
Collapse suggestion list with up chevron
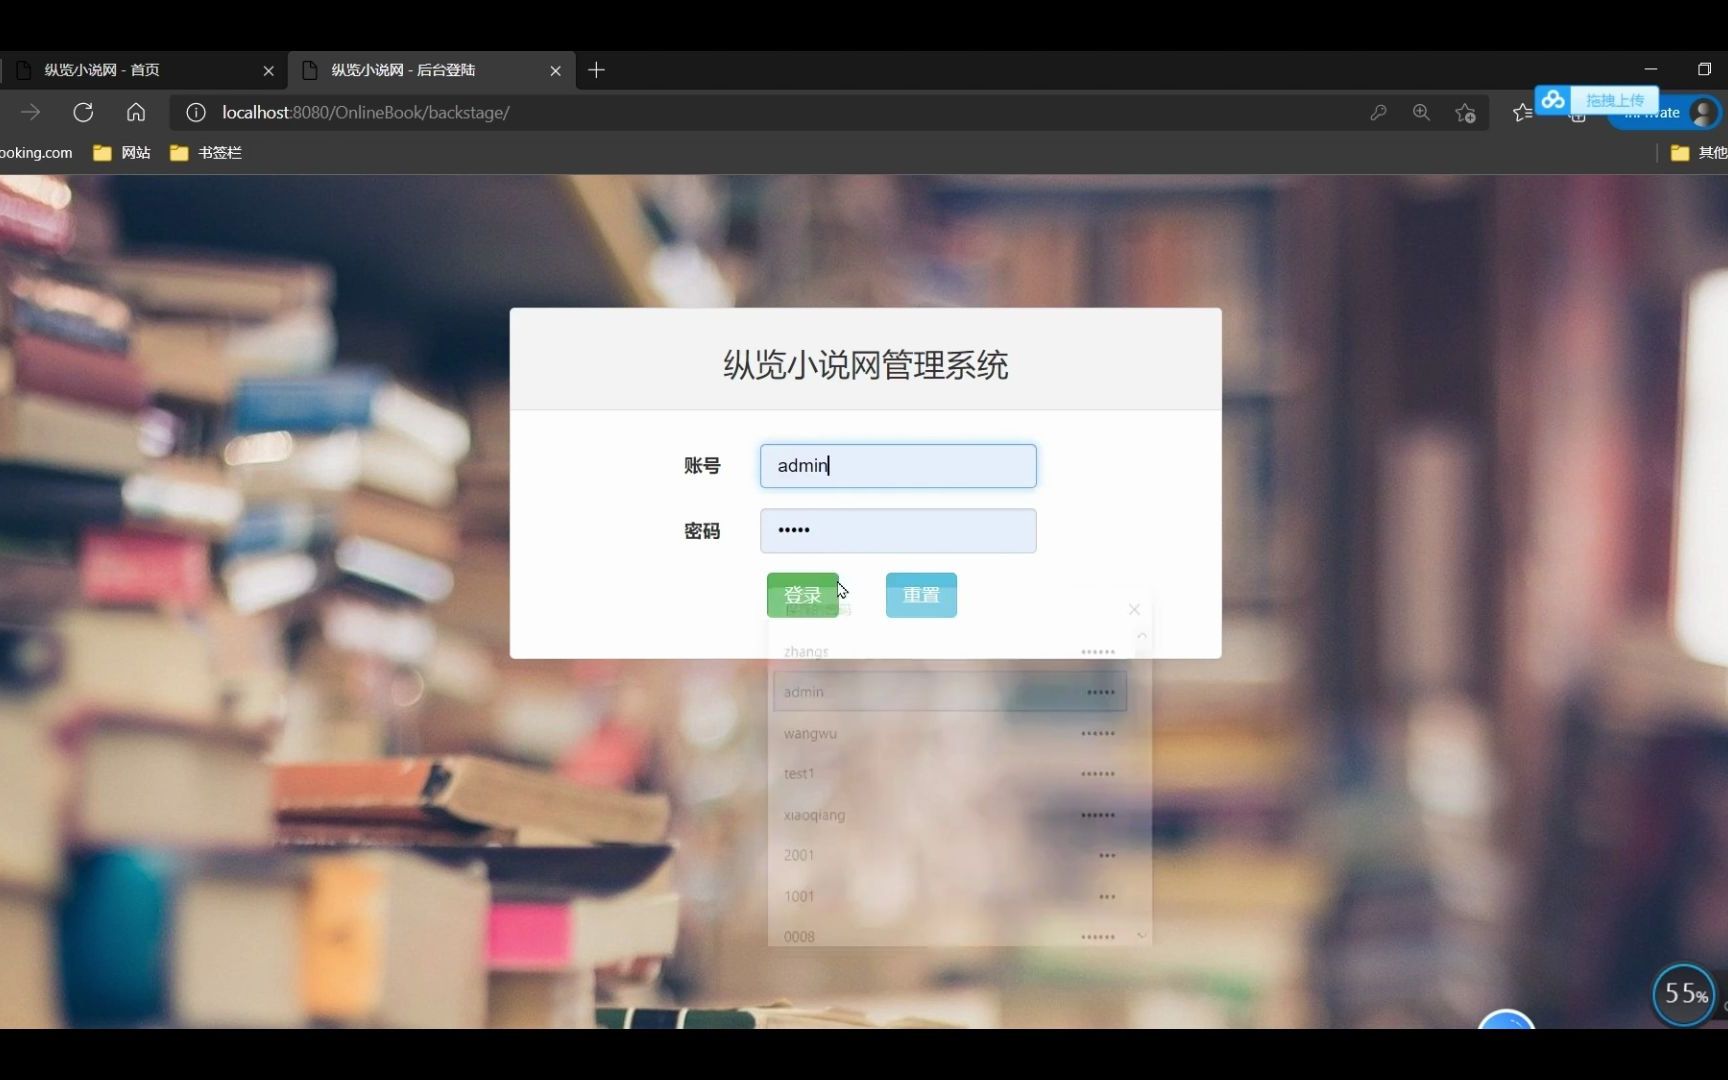click(1141, 636)
